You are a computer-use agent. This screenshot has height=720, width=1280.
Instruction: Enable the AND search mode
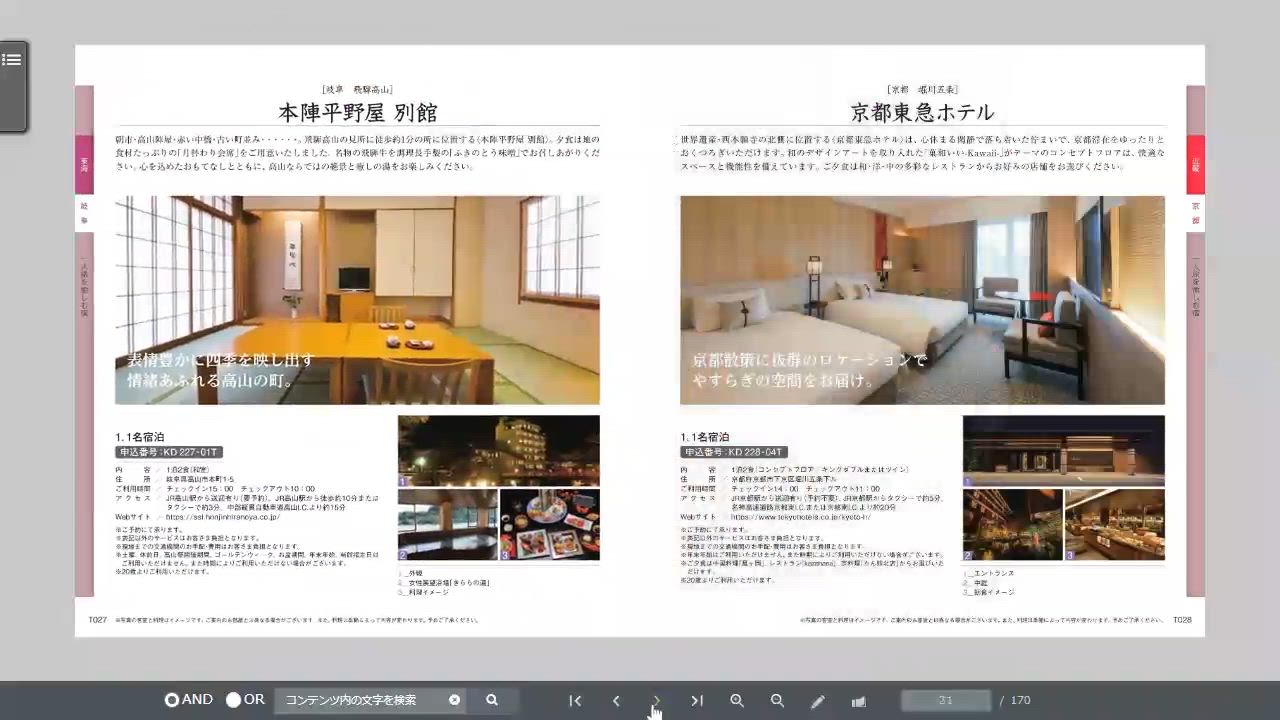coord(171,700)
